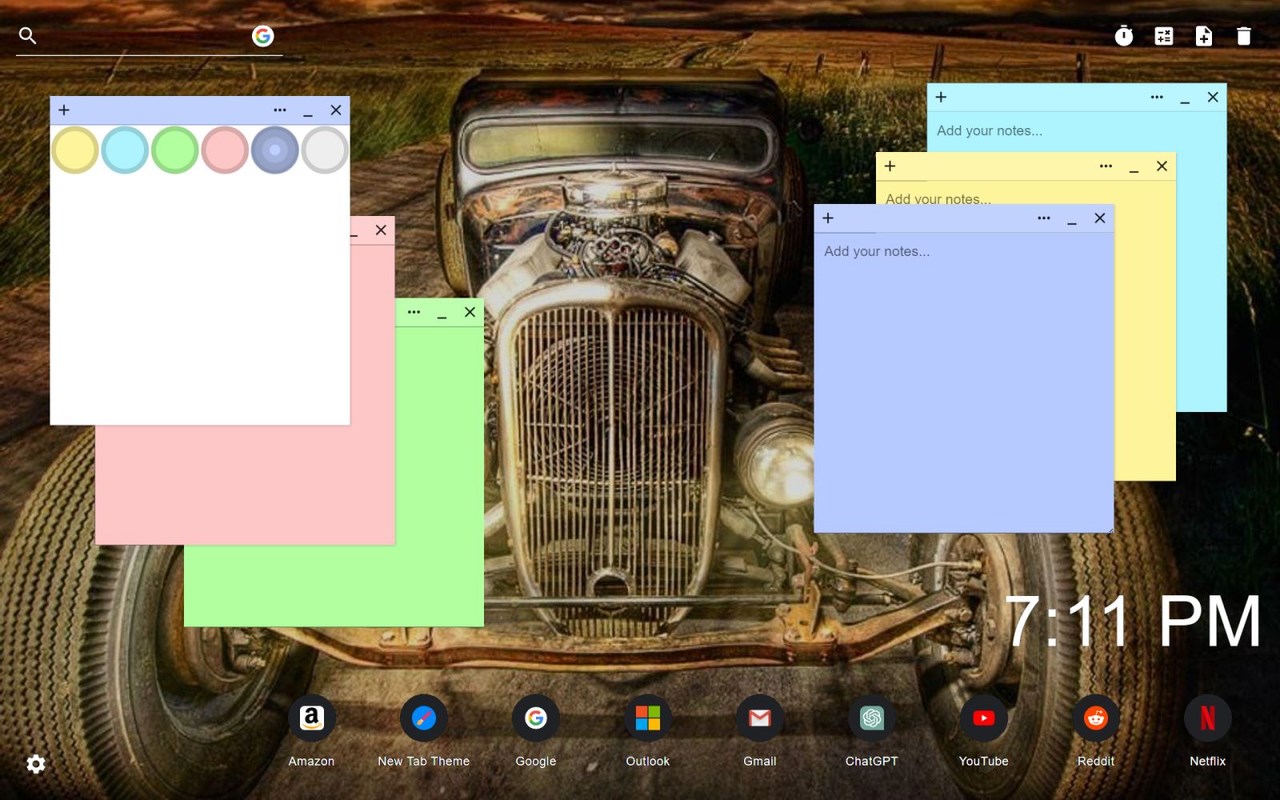Launch the ChatGPT shortcut
The height and width of the screenshot is (800, 1280).
point(872,719)
